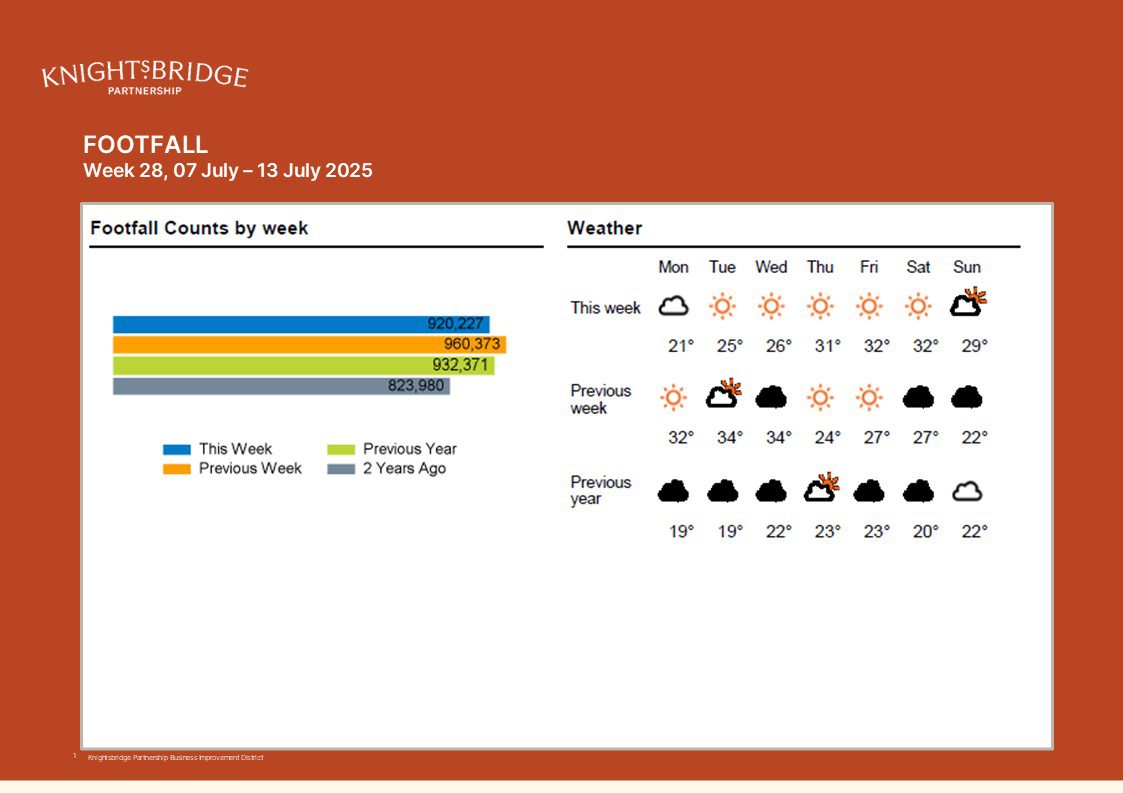Click Previous year Sunday outlined cloud icon
The width and height of the screenshot is (1123, 793).
(967, 491)
